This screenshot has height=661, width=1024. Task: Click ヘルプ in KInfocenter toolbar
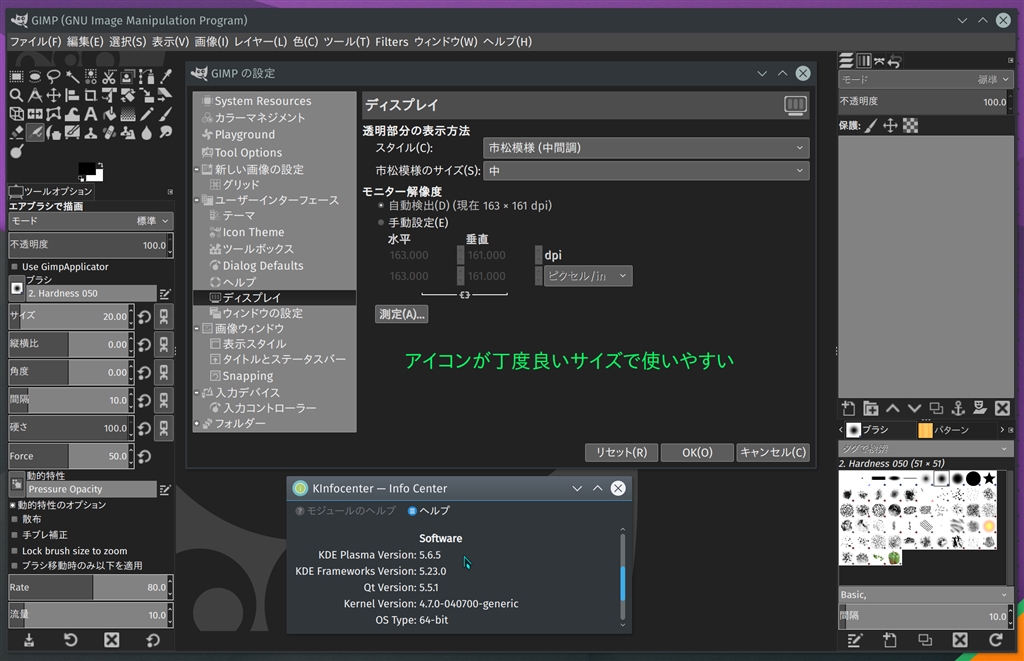[x=428, y=511]
